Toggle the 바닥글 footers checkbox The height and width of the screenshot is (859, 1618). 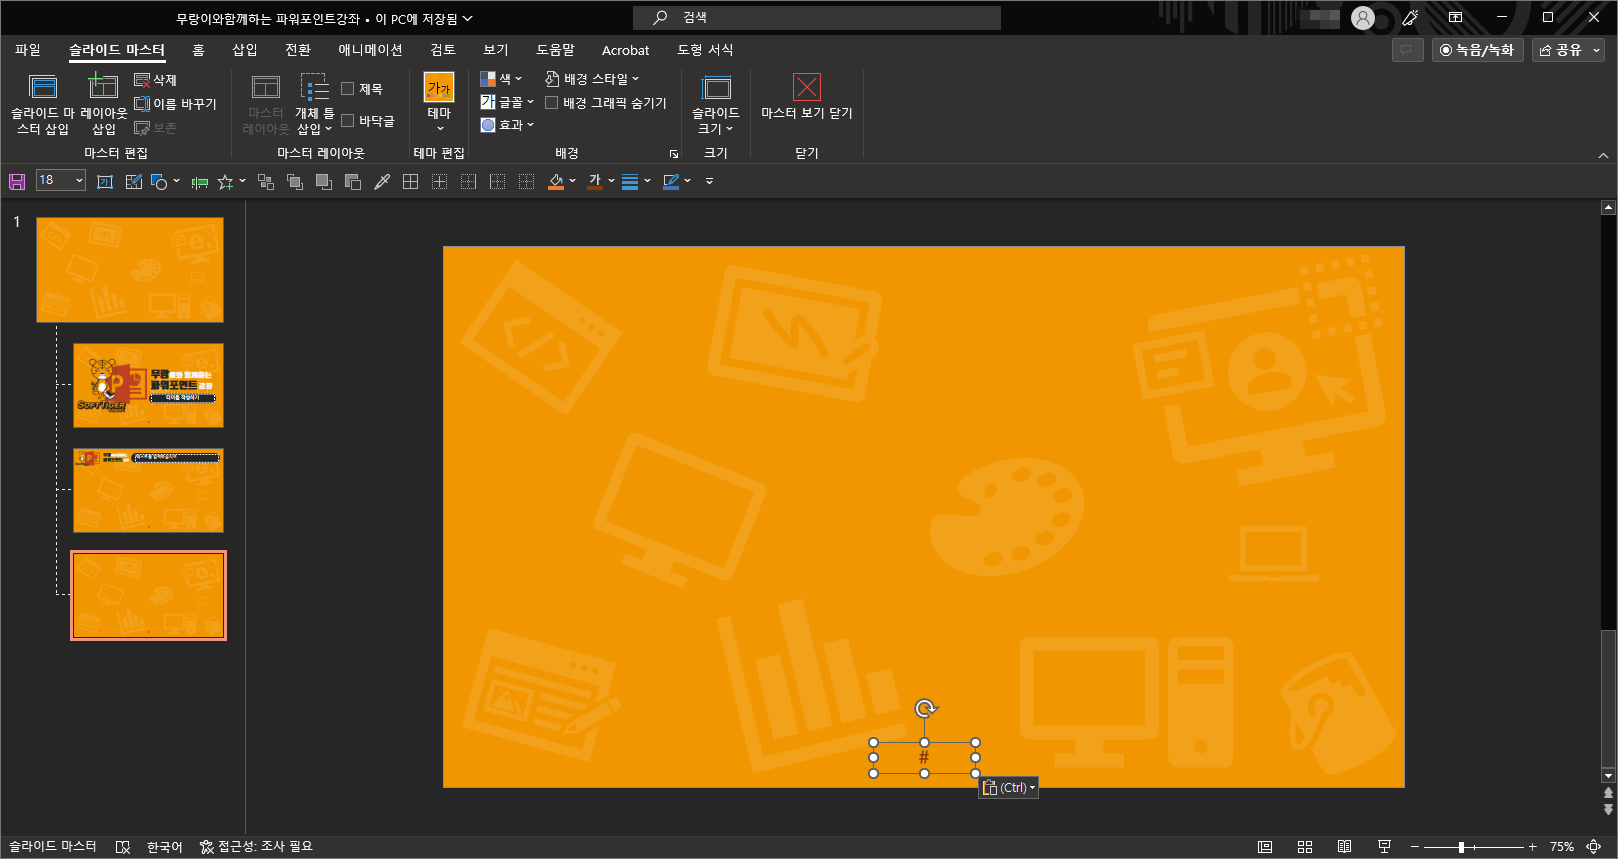pos(348,121)
